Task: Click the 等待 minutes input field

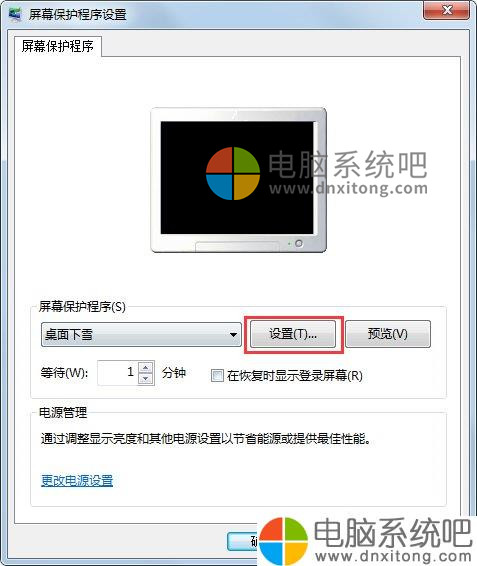Action: click(x=118, y=373)
